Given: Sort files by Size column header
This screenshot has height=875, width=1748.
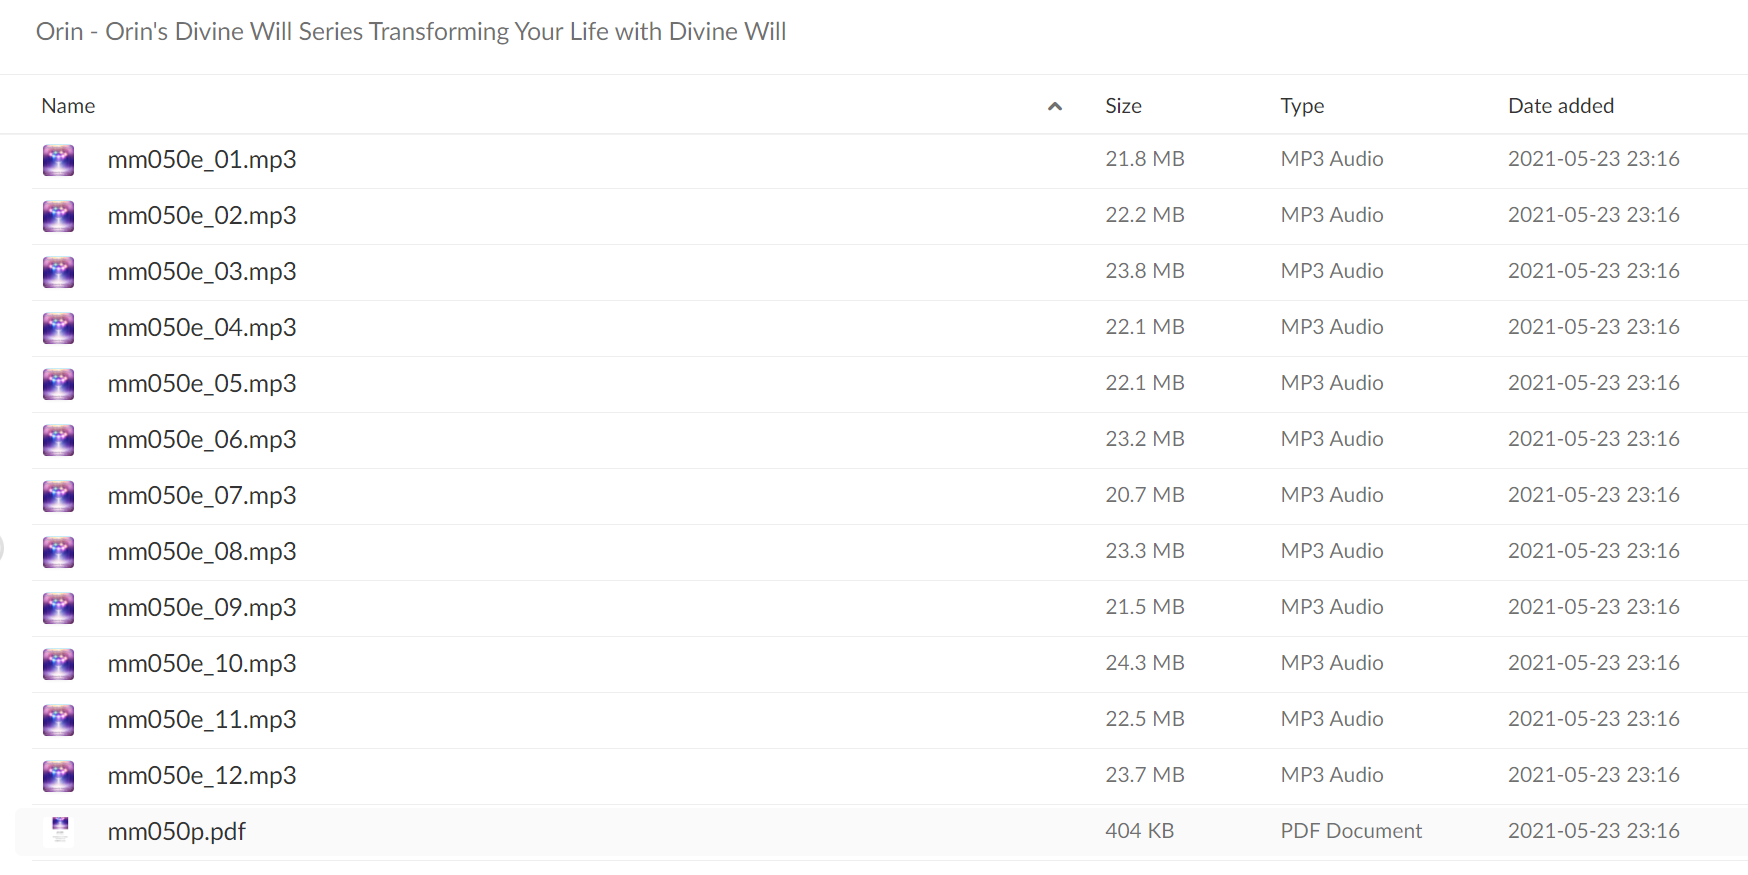Looking at the screenshot, I should pyautogui.click(x=1123, y=106).
